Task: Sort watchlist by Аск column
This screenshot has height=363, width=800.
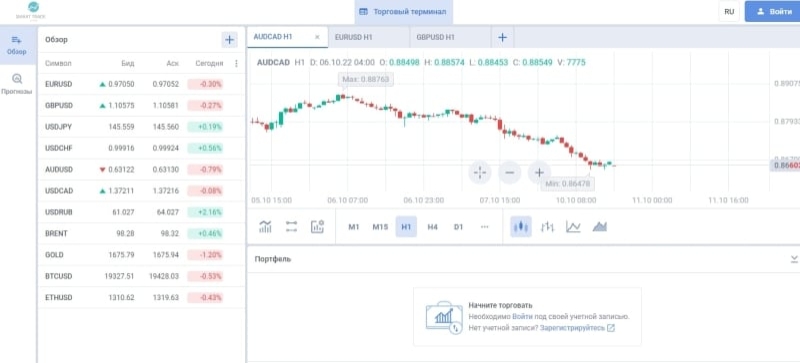Action: coord(172,64)
